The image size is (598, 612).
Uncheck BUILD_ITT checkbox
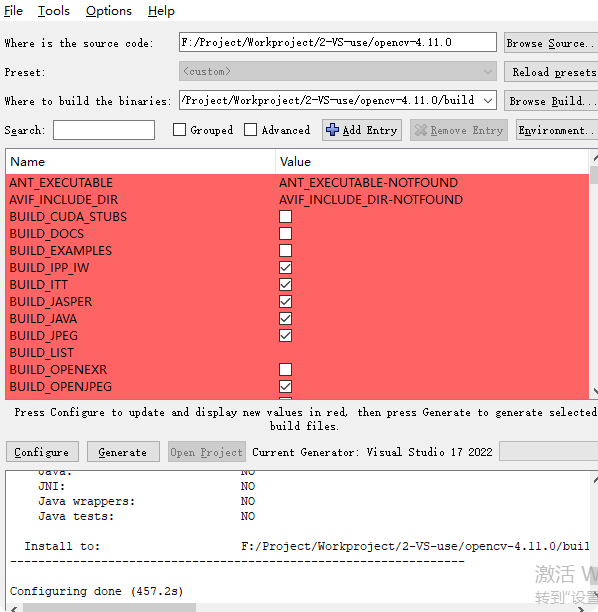point(285,285)
